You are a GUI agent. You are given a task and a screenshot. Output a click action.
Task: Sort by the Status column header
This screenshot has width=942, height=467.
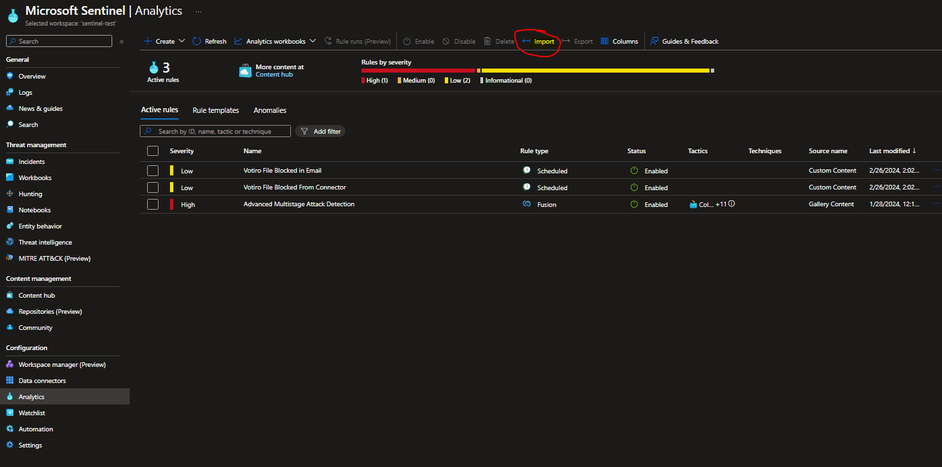click(x=637, y=151)
